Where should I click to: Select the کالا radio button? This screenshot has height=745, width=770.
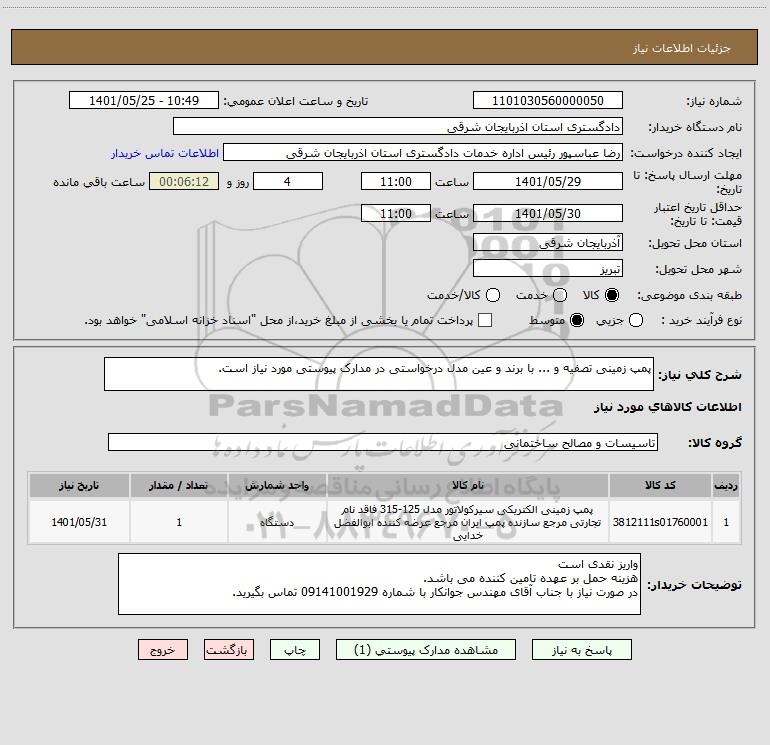[612, 295]
